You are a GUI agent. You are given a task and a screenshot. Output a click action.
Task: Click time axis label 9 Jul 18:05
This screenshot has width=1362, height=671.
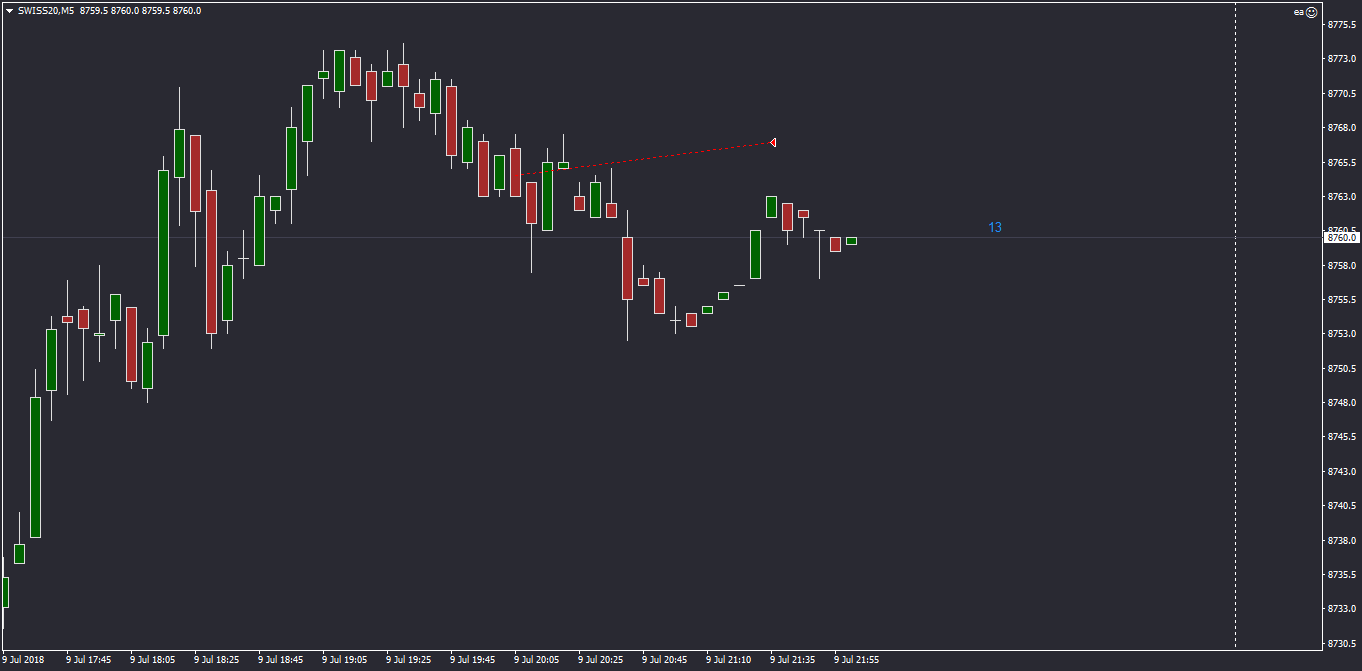click(153, 660)
